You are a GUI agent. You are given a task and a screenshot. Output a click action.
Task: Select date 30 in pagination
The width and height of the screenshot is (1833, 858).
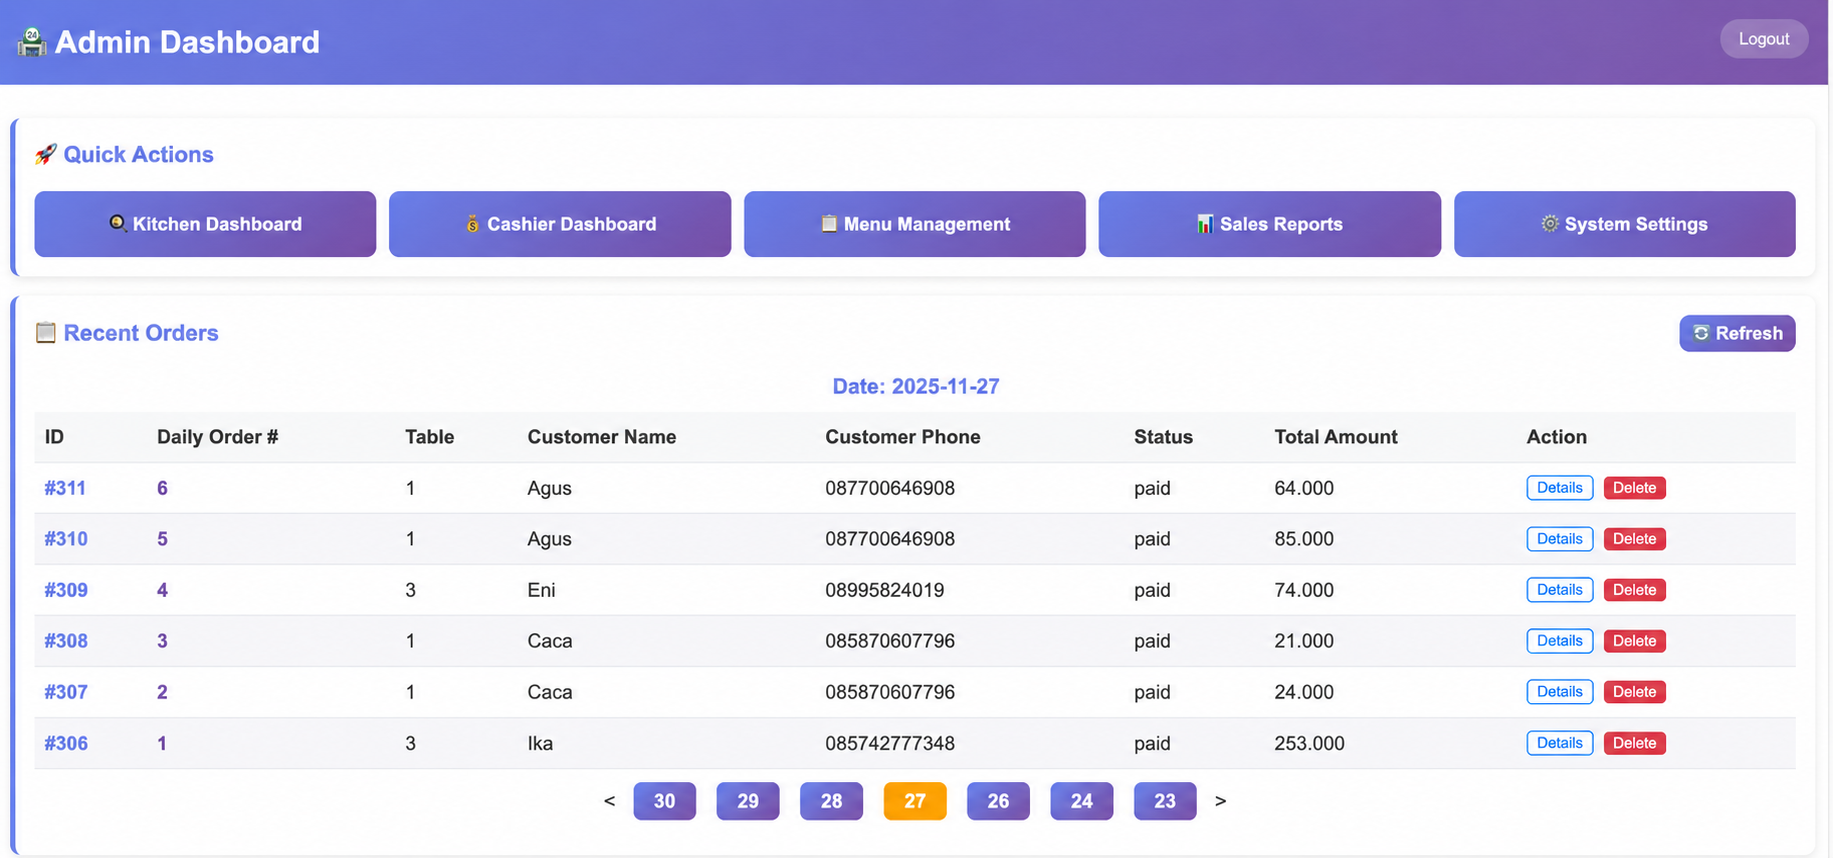coord(664,801)
